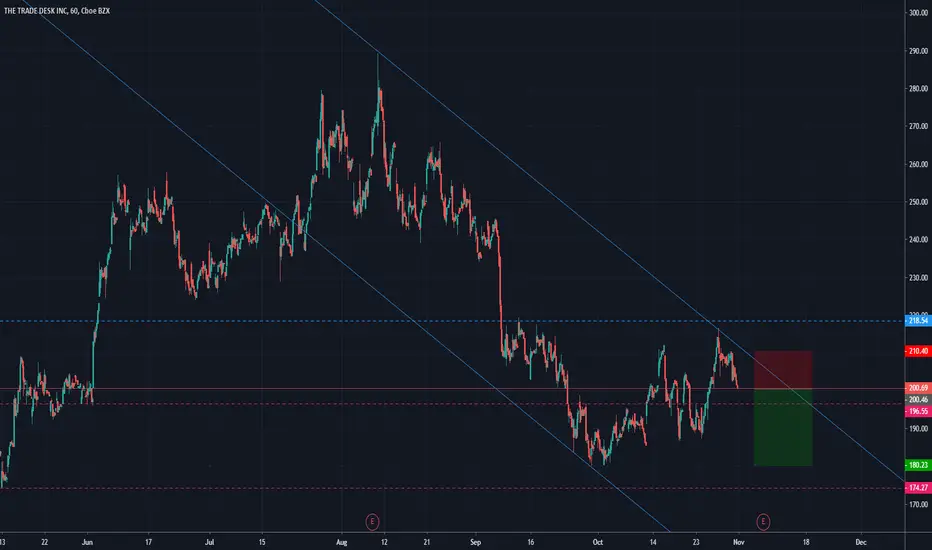Select the pink 174.27 price label
This screenshot has width=932, height=550.
pyautogui.click(x=918, y=488)
